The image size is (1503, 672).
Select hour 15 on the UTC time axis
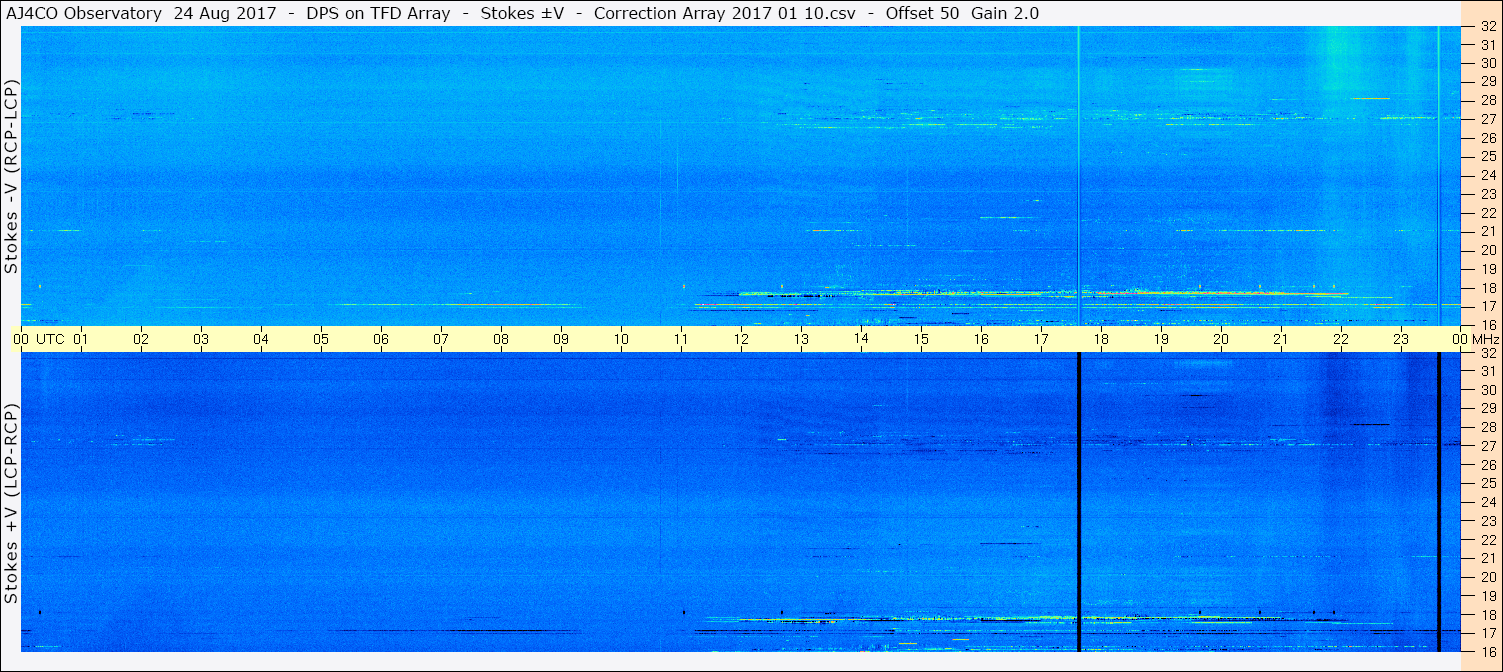pos(921,339)
